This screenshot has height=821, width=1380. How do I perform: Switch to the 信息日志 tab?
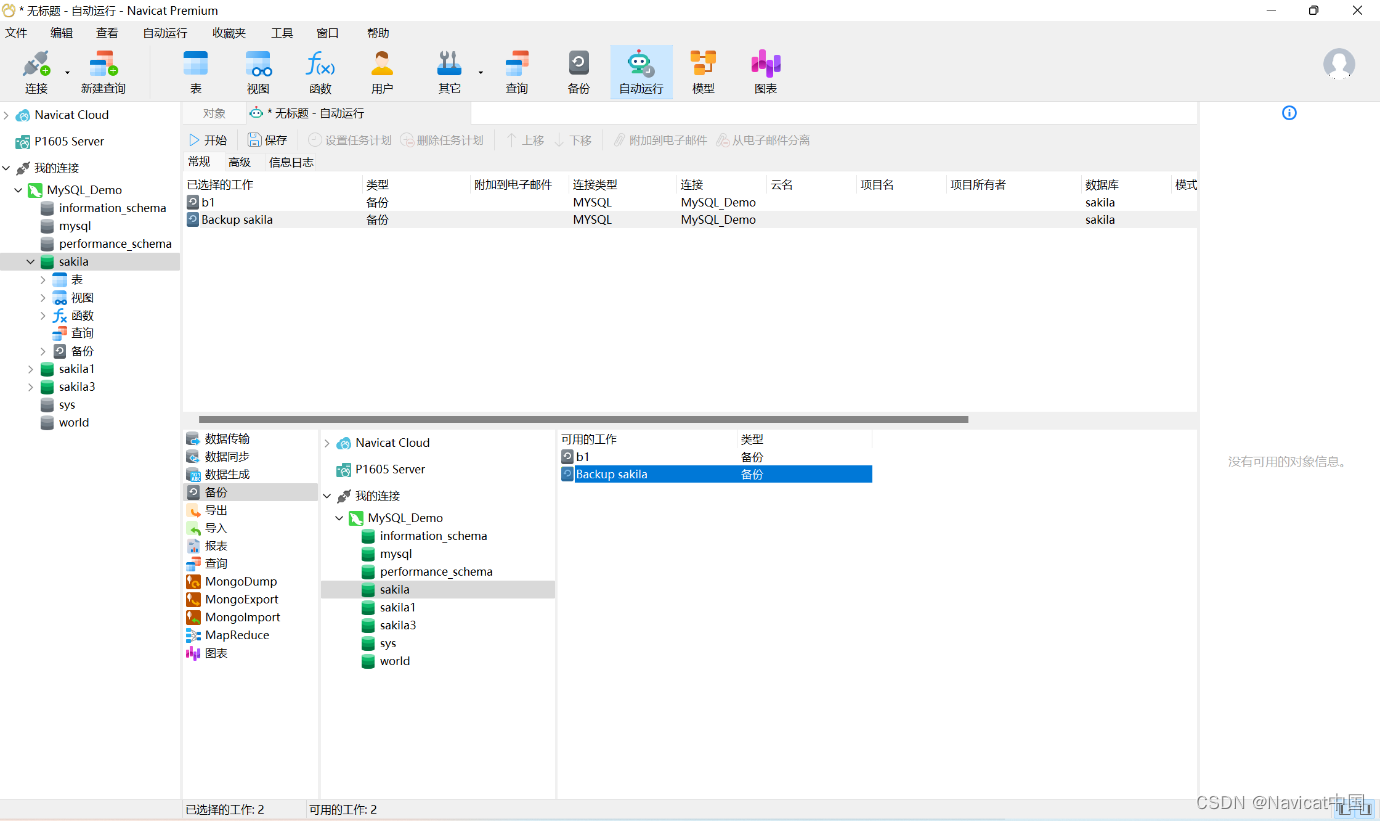(291, 162)
